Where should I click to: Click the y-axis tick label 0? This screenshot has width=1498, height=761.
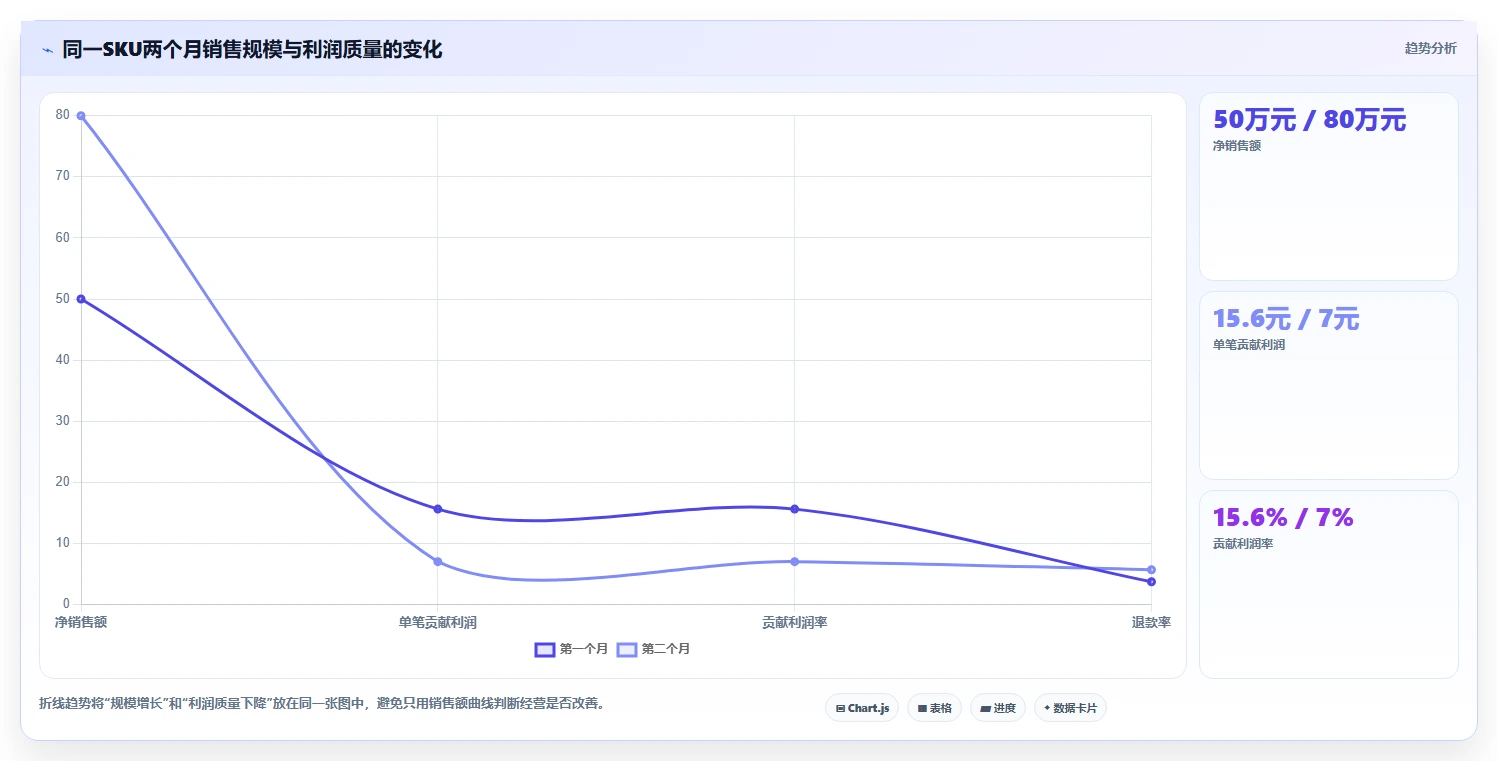(x=67, y=604)
